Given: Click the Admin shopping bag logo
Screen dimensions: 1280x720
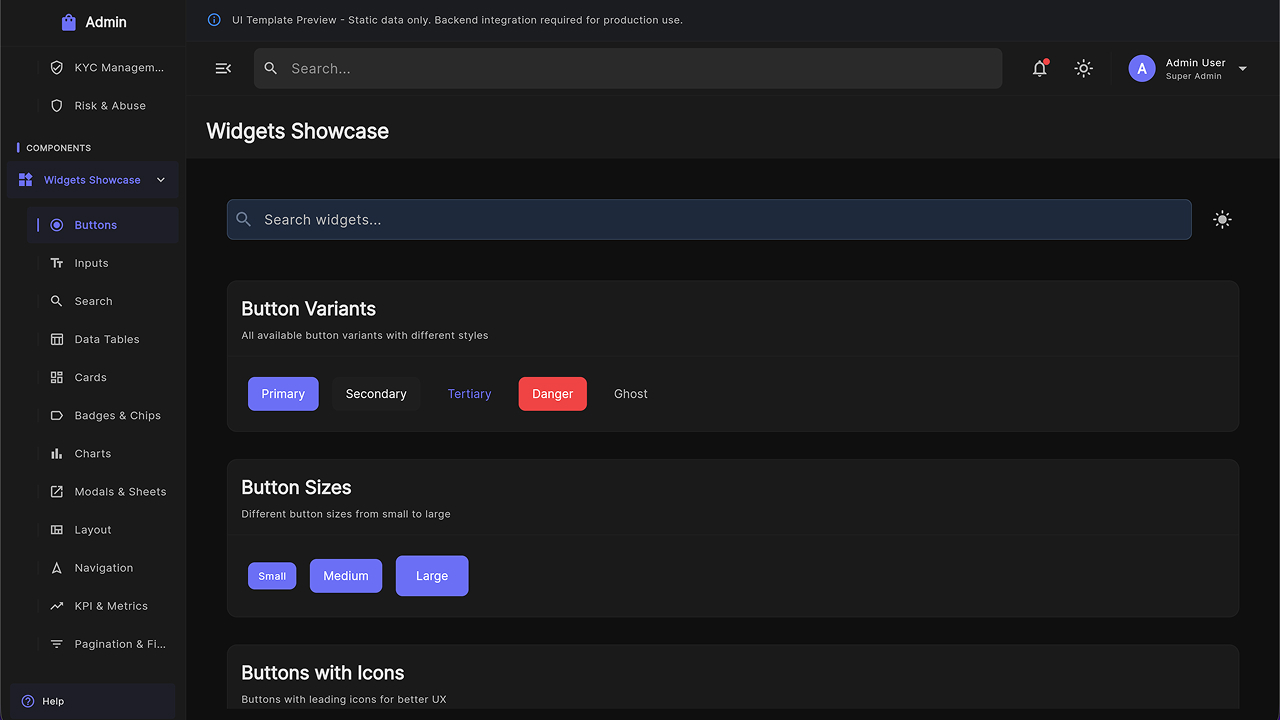Looking at the screenshot, I should coord(68,22).
